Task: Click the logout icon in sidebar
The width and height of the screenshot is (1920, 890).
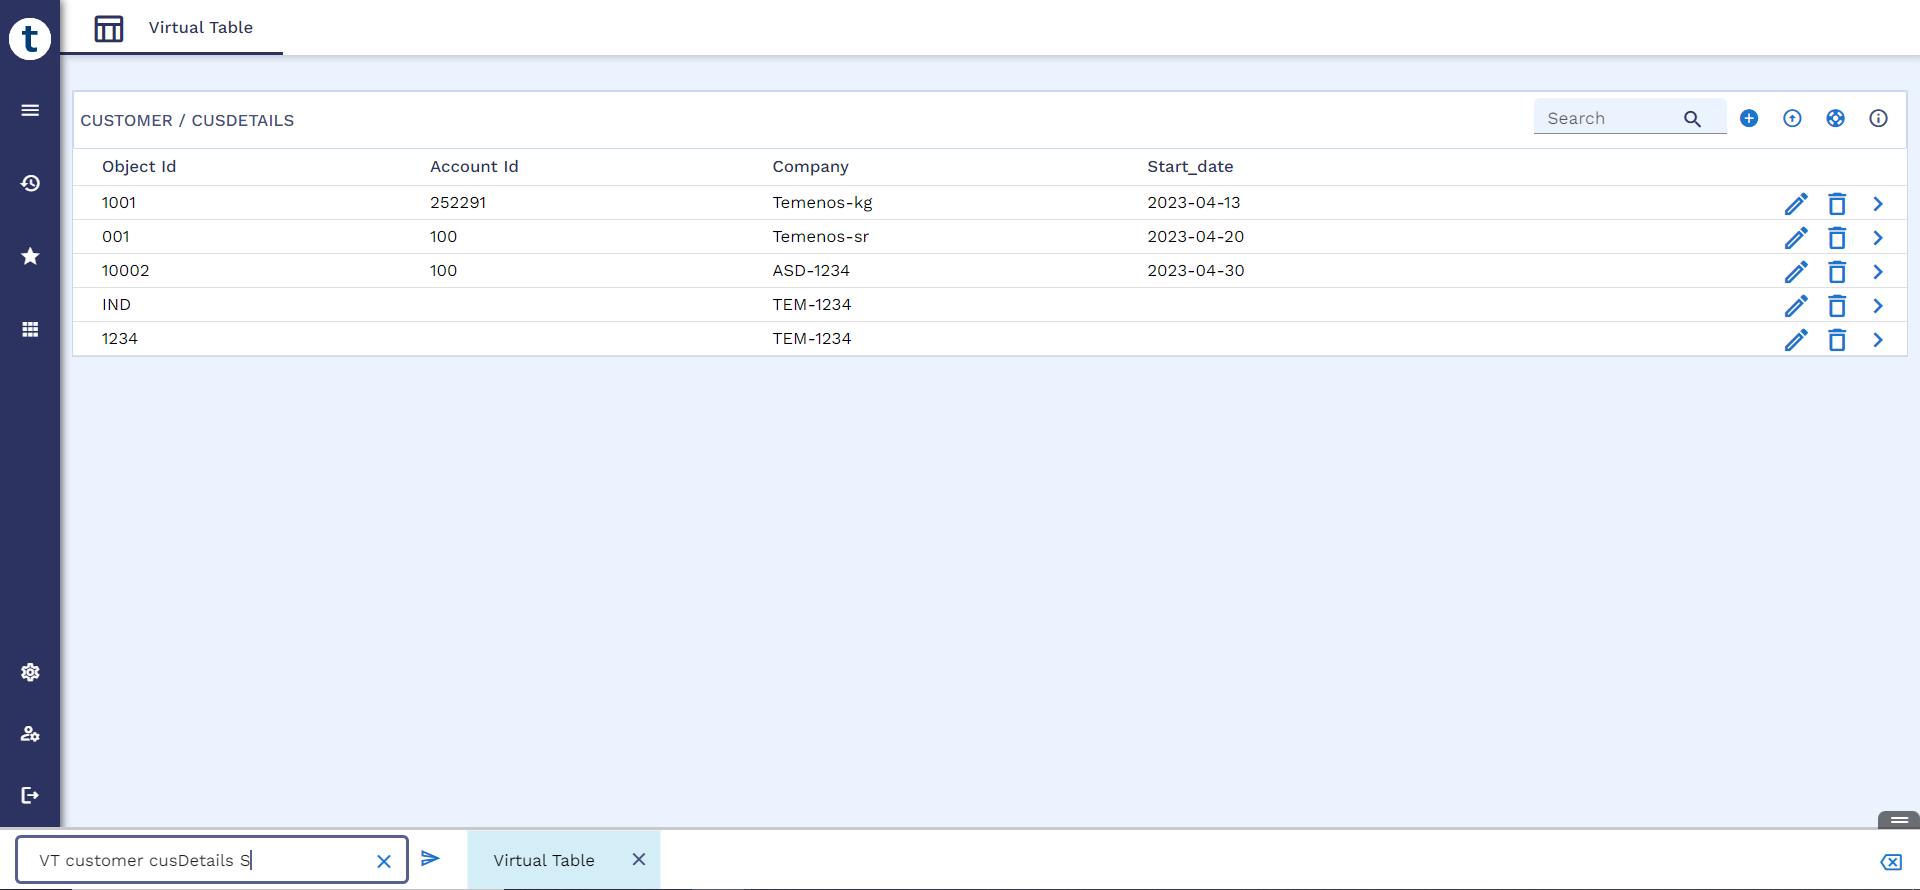Action: (30, 795)
